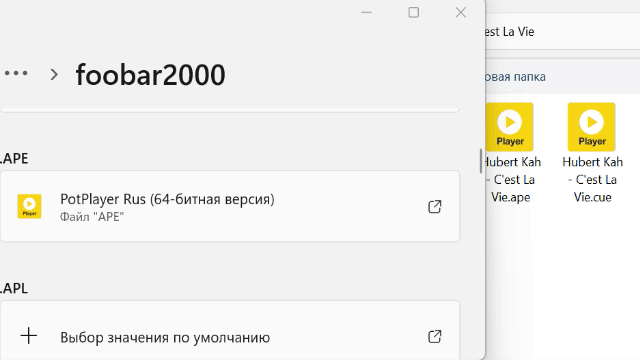Select the Hubert Kah - C'est La Vie.ape file icon
The image size is (640, 360).
pos(509,127)
